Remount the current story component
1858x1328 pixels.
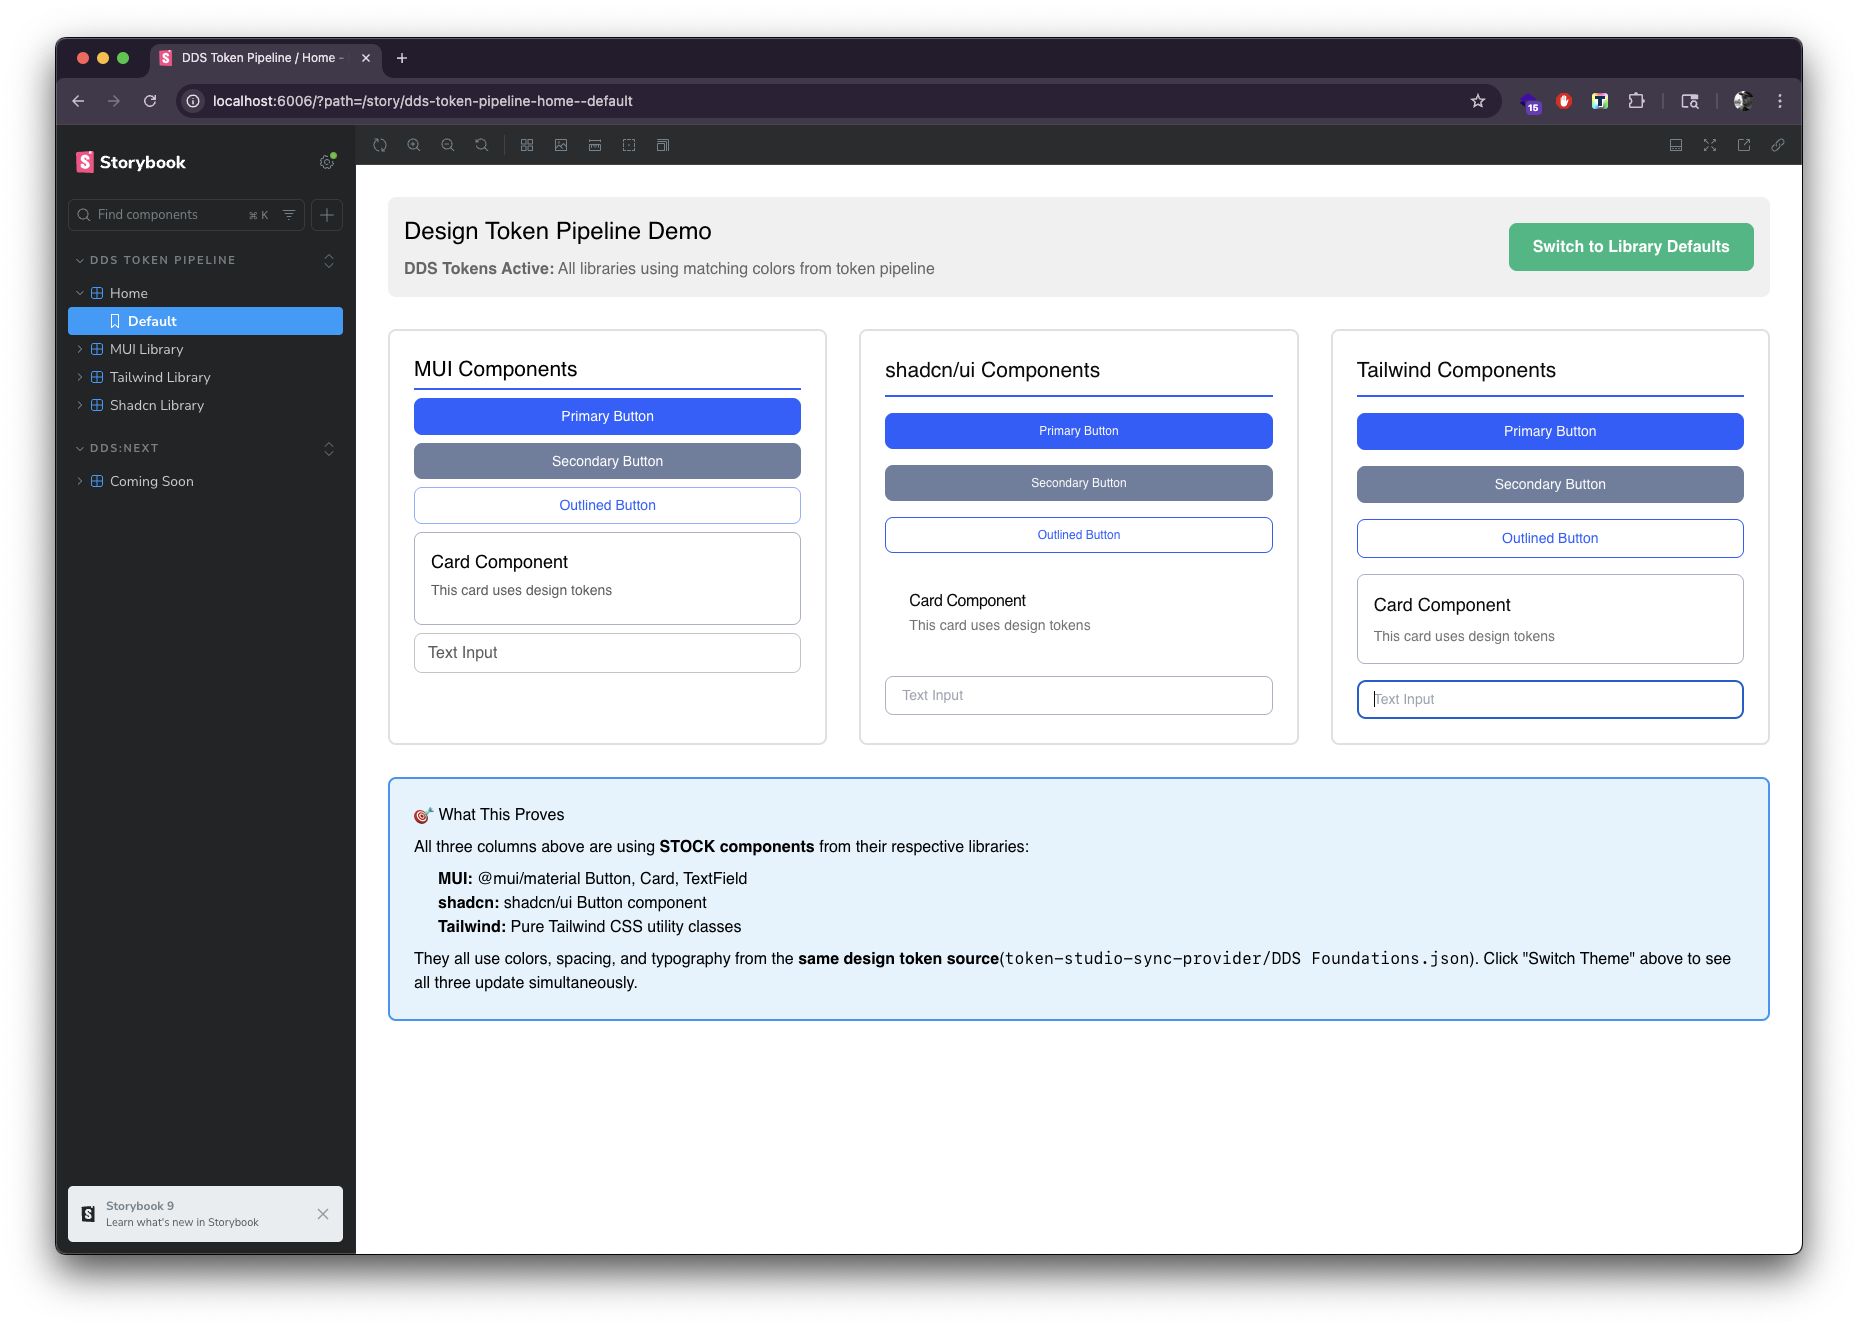tap(380, 145)
